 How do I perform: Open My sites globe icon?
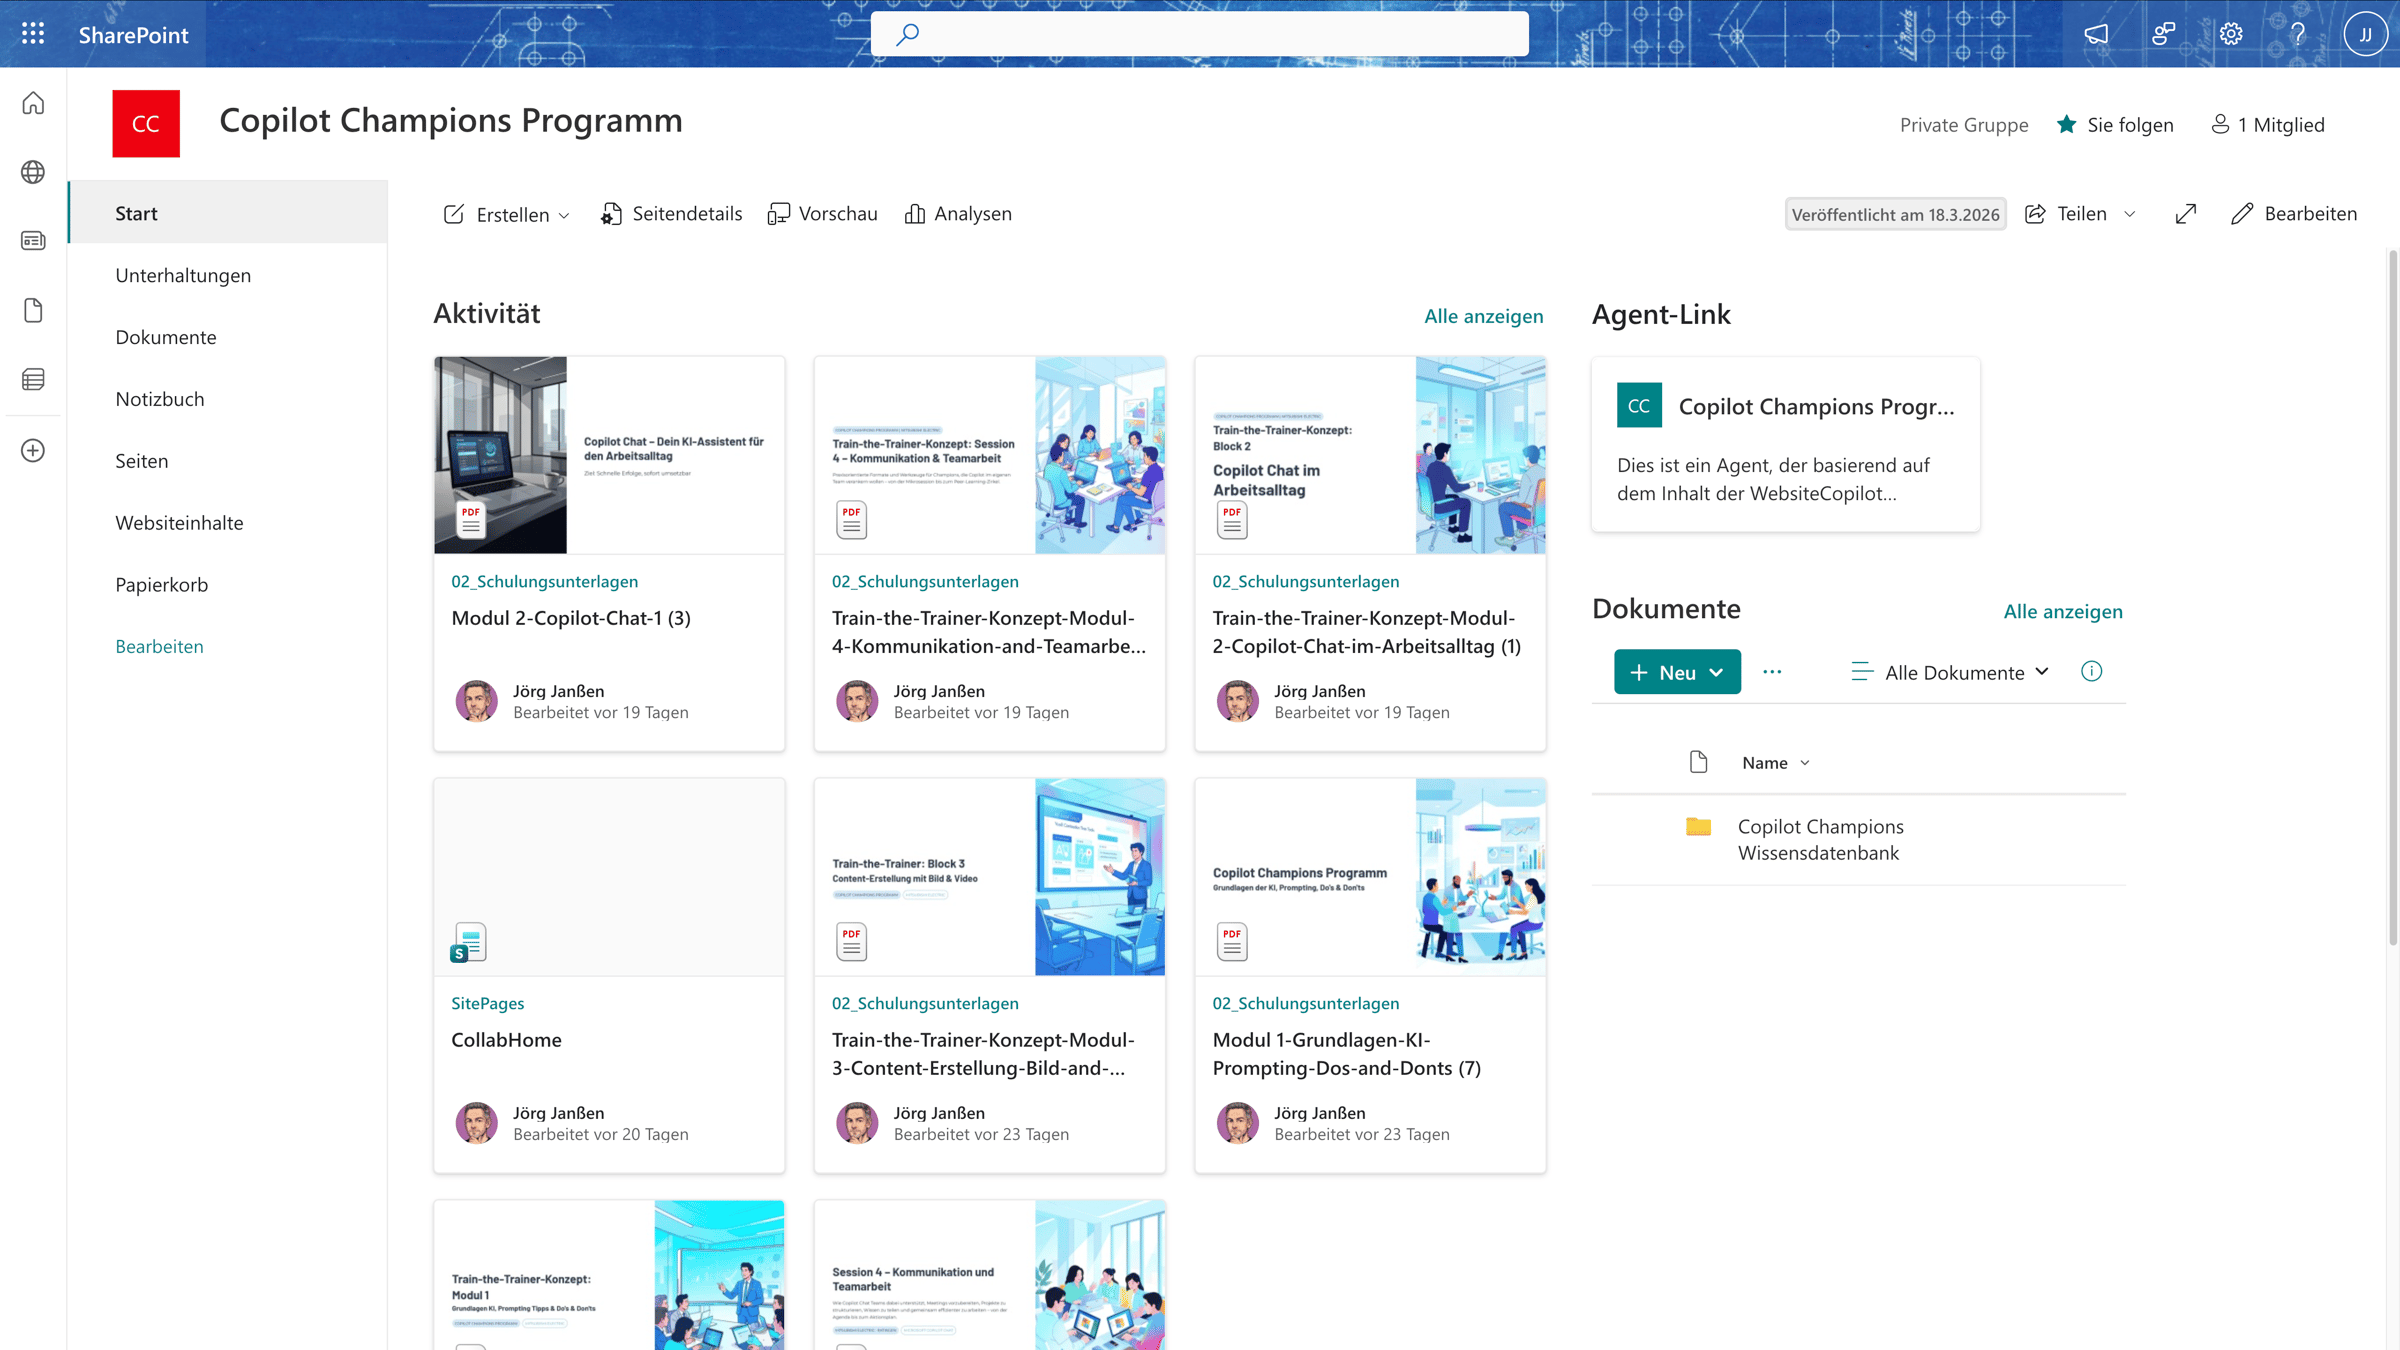click(x=33, y=172)
